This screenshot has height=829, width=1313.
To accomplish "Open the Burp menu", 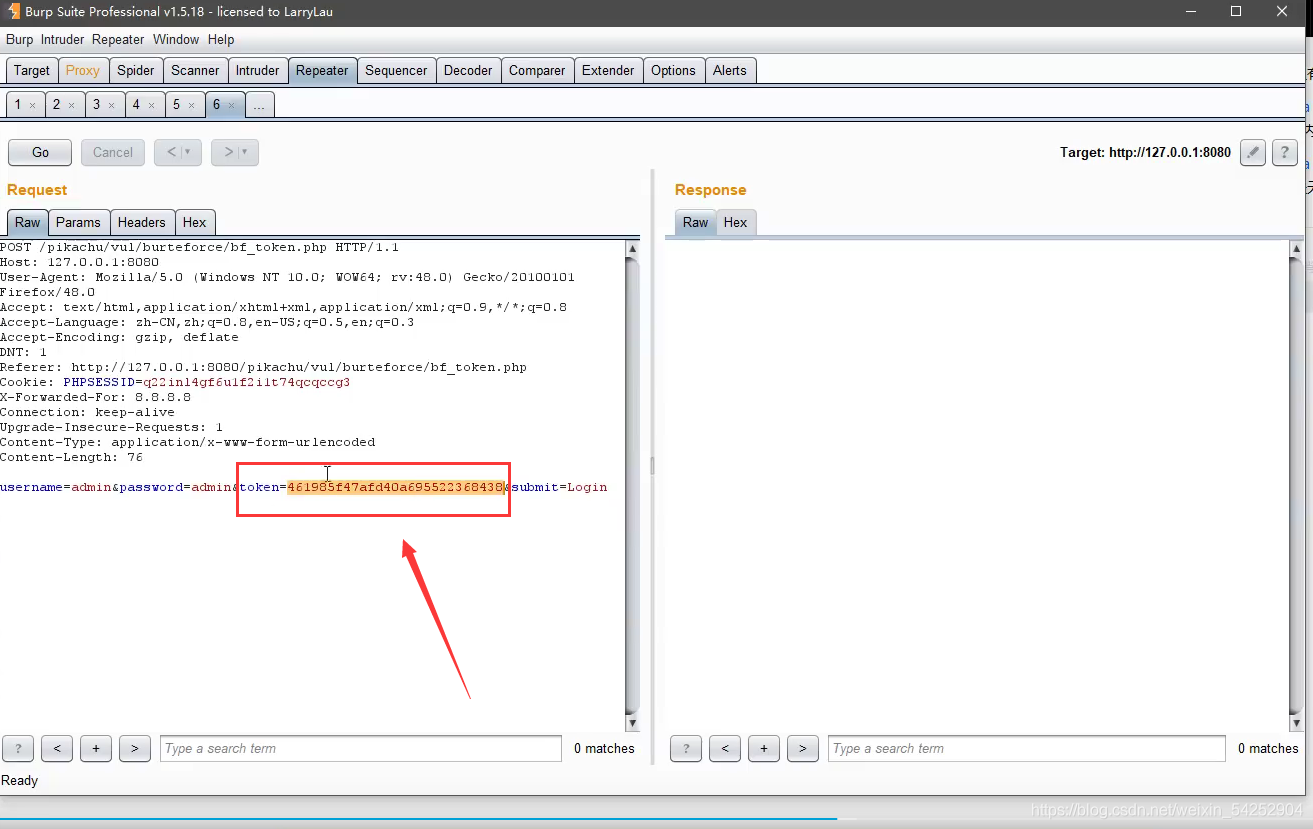I will [x=19, y=40].
